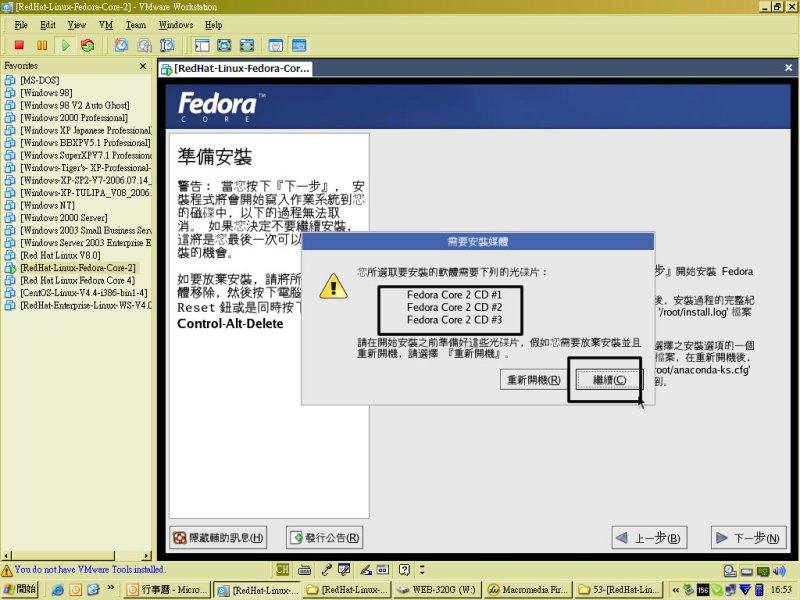Click Favorites horizontal scrollbar left arrow
800x600 pixels.
point(6,555)
